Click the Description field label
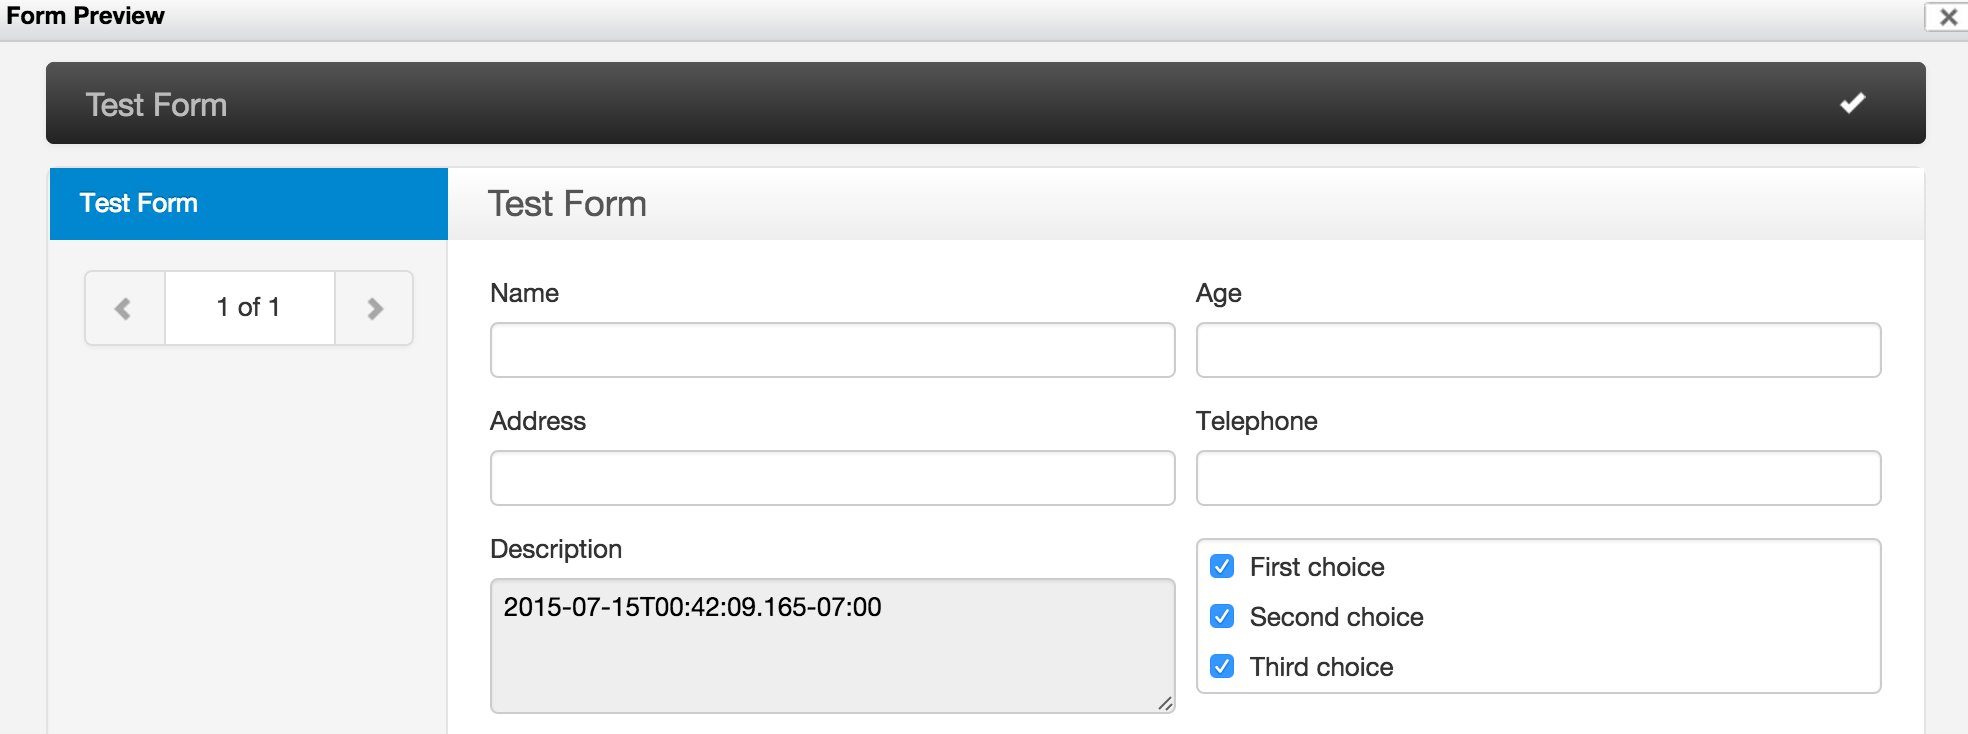Viewport: 1968px width, 734px height. 556,549
